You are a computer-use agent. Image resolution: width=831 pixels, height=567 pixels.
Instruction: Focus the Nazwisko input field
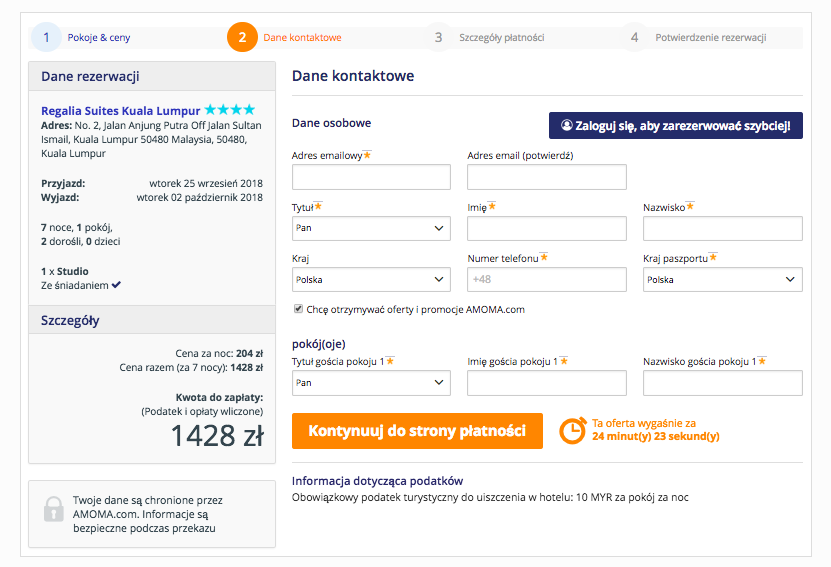pos(722,228)
